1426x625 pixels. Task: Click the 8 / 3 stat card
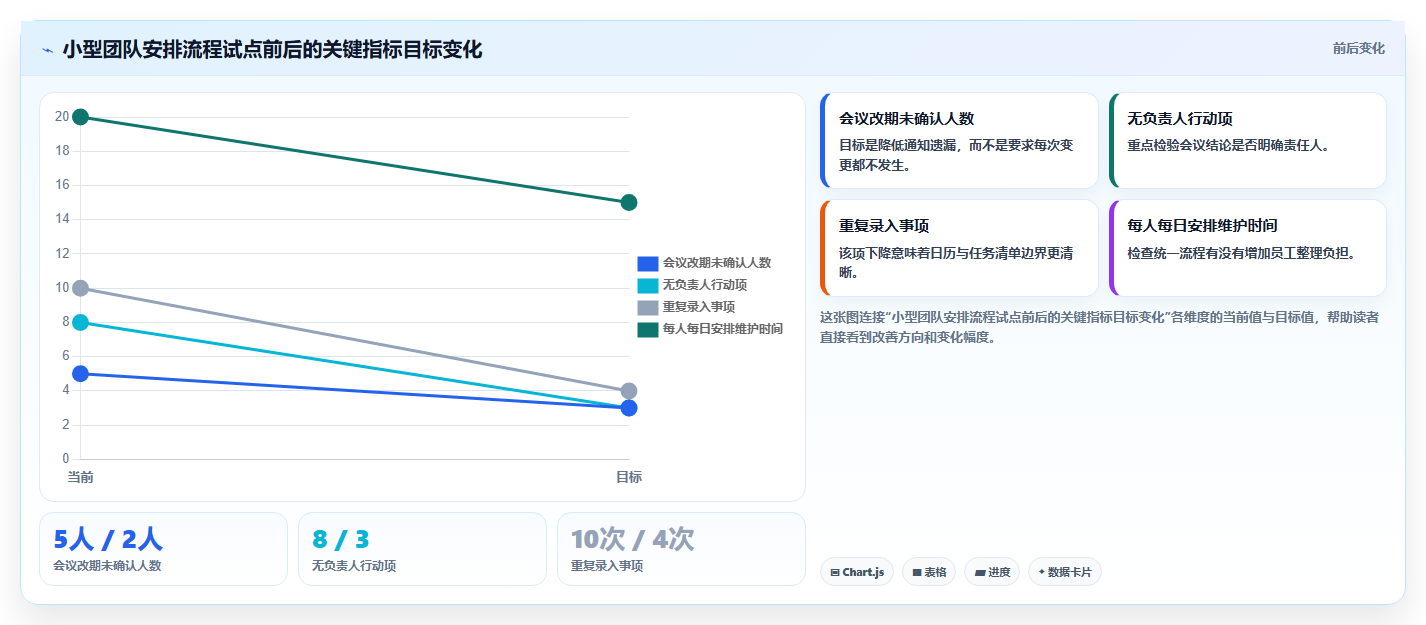[422, 549]
